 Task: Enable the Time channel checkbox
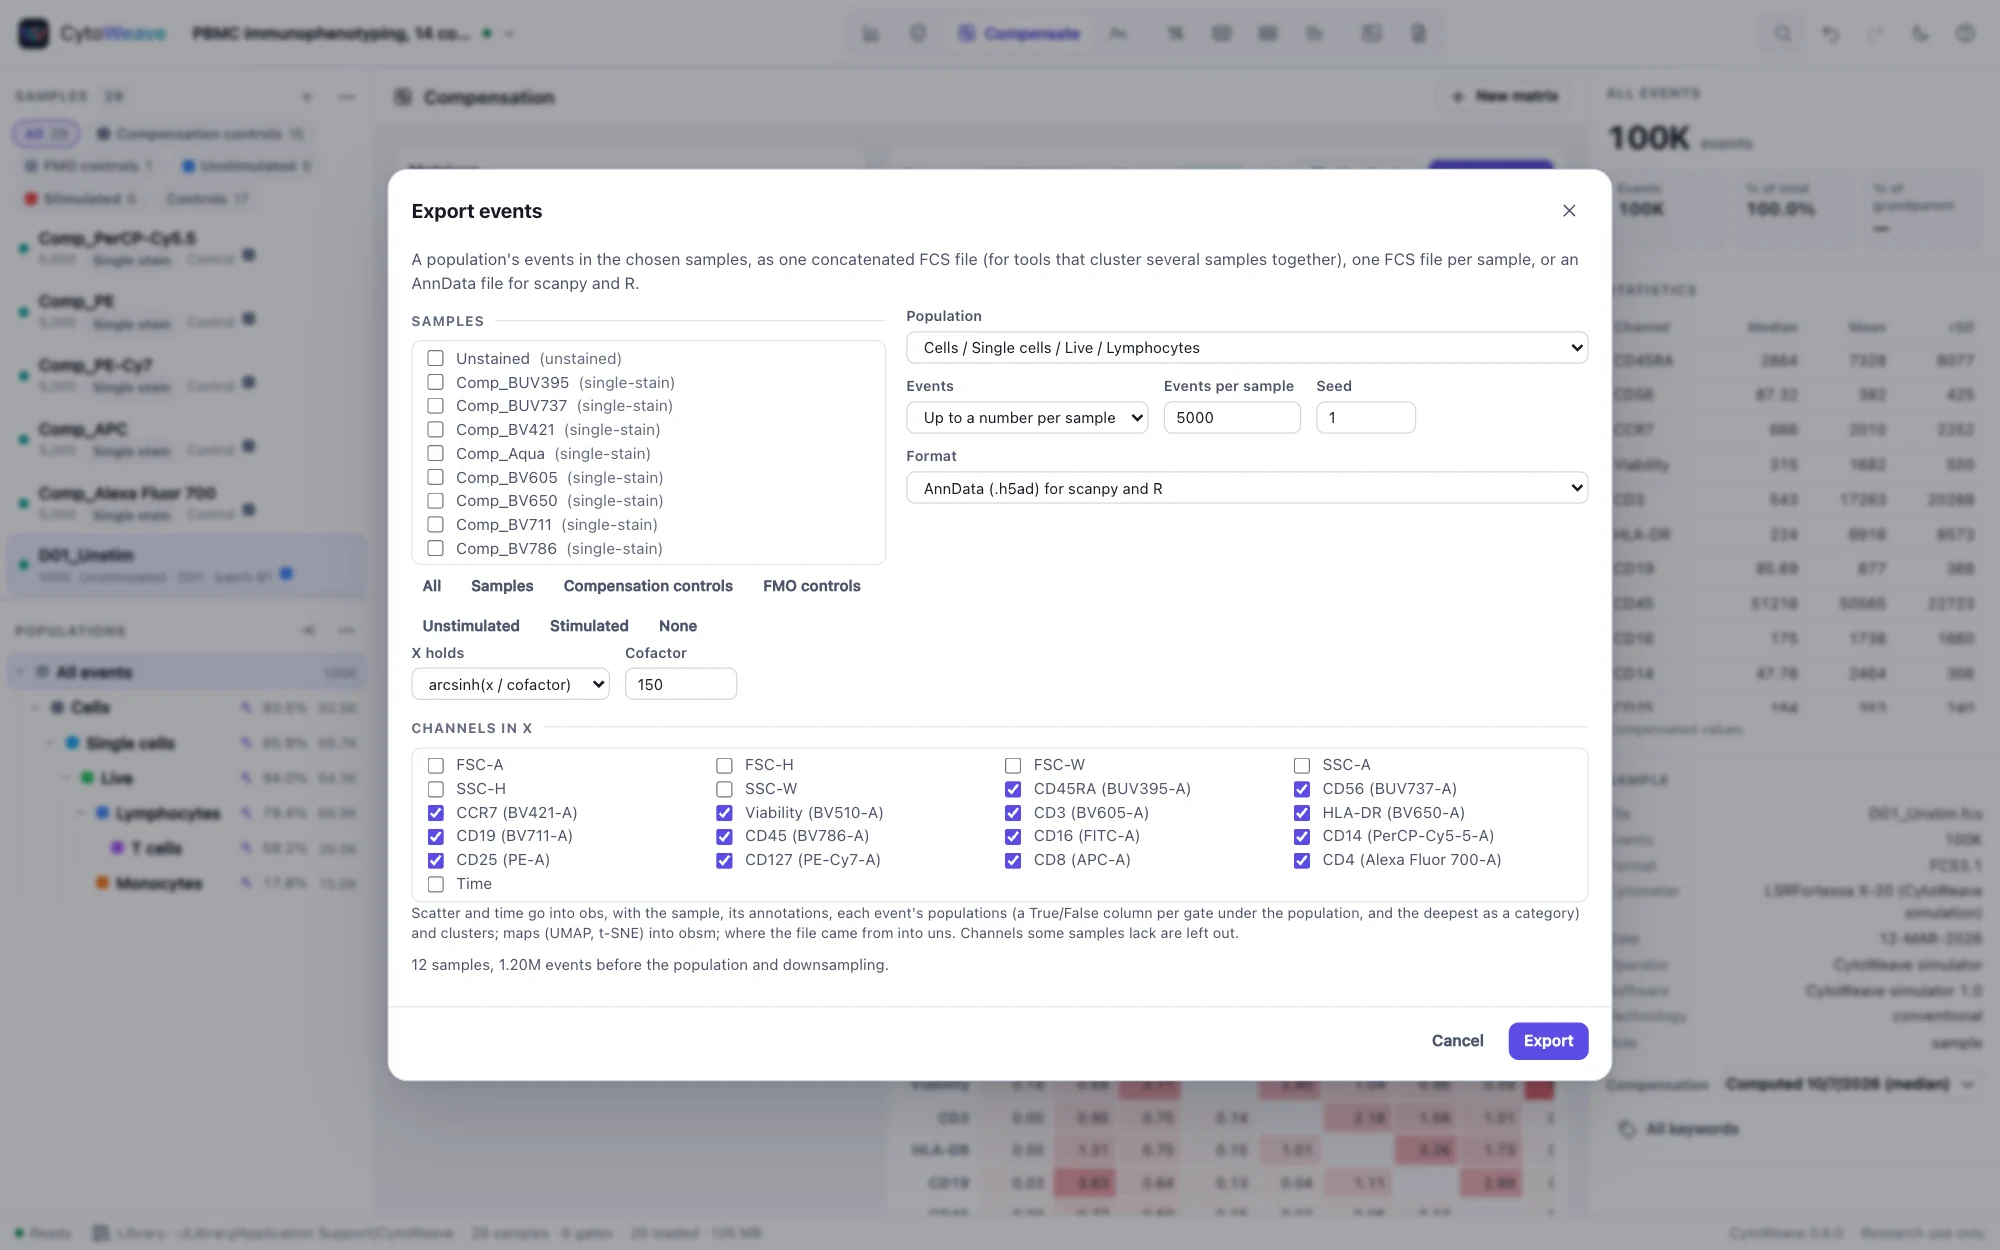click(436, 884)
